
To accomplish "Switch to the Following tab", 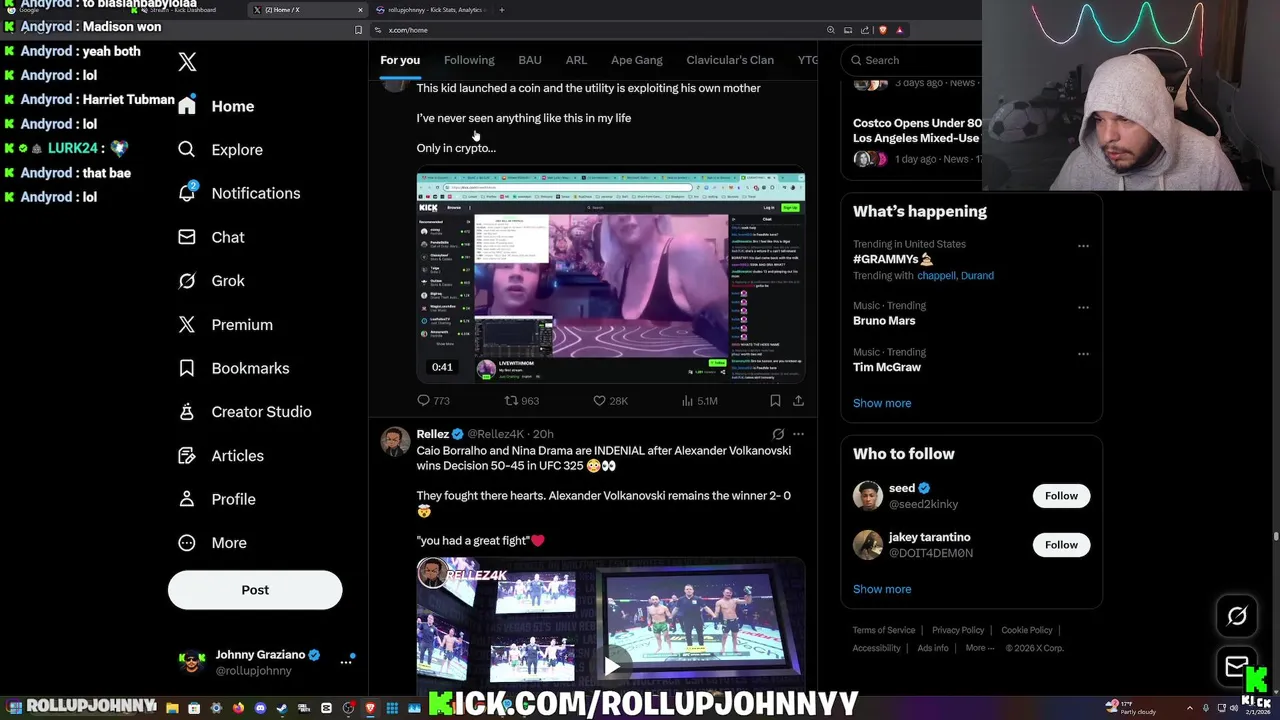I will point(469,60).
